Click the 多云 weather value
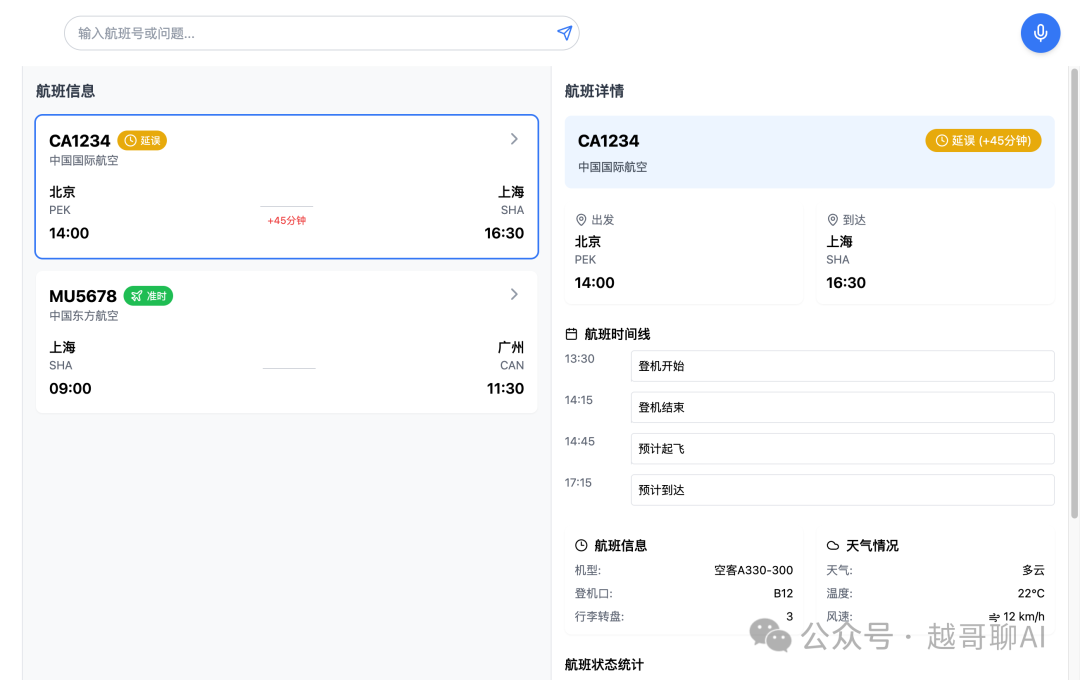The width and height of the screenshot is (1080, 680). tap(1033, 570)
